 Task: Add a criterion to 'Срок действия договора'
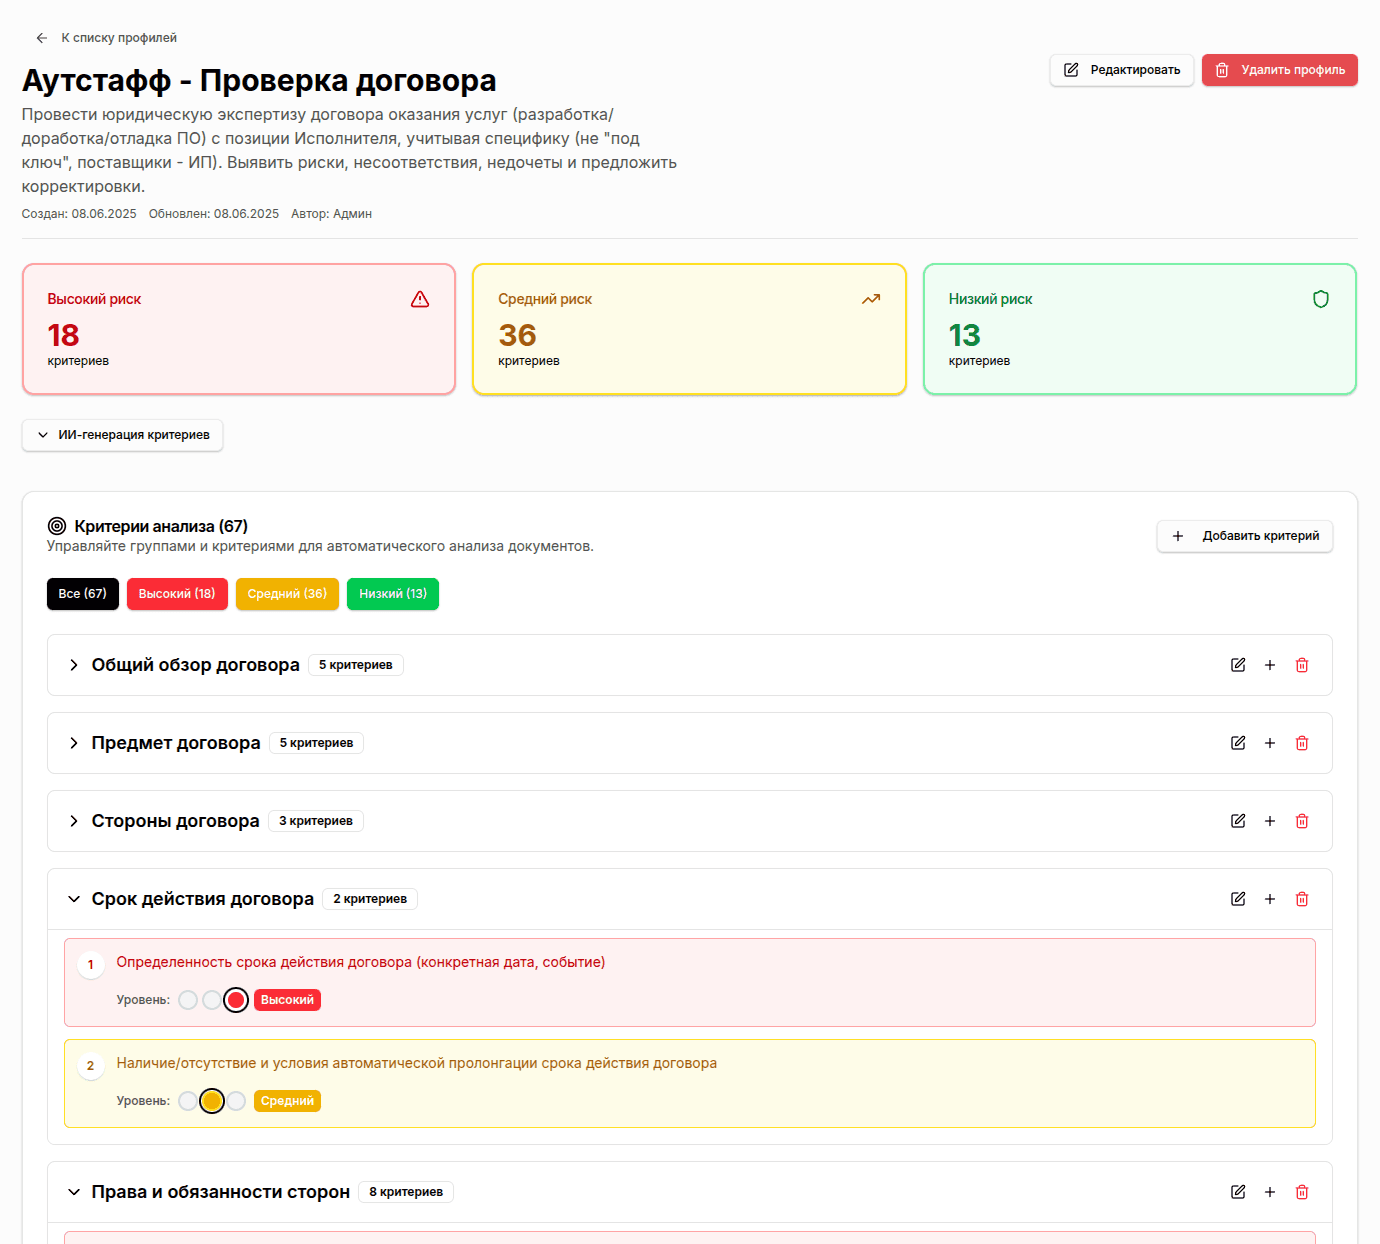[1270, 899]
